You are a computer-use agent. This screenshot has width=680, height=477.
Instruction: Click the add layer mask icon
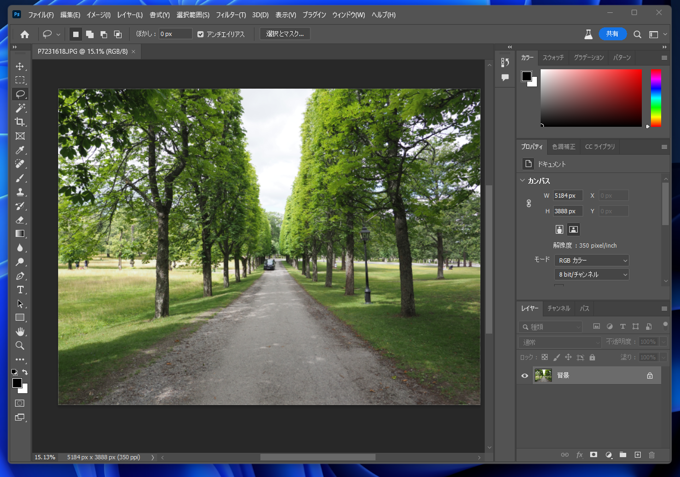[593, 455]
